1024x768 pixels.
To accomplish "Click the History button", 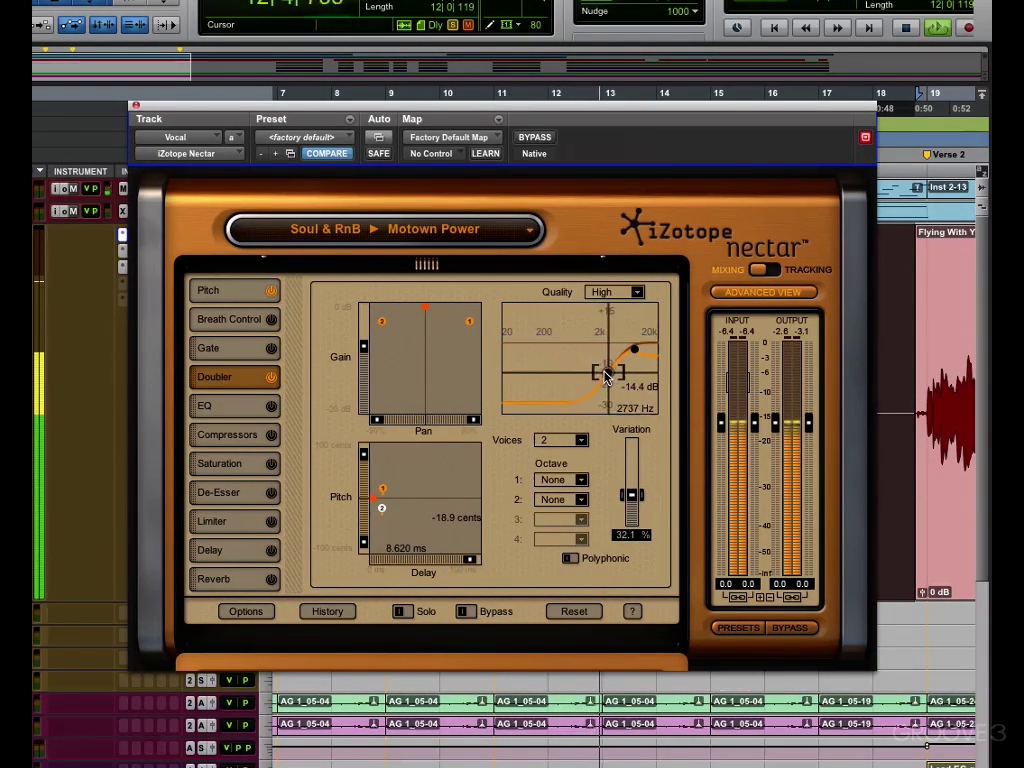I will click(328, 612).
